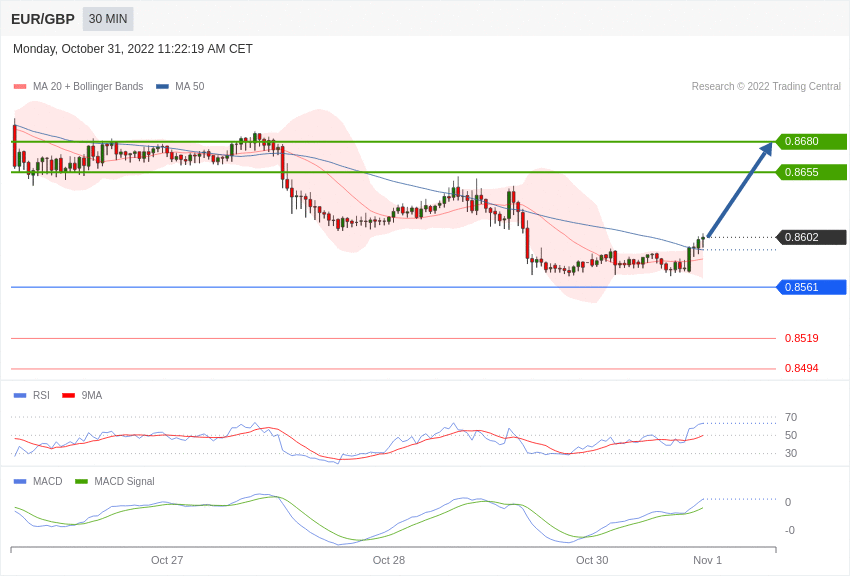
Task: Click the RSI 30 axis value
Action: [791, 453]
